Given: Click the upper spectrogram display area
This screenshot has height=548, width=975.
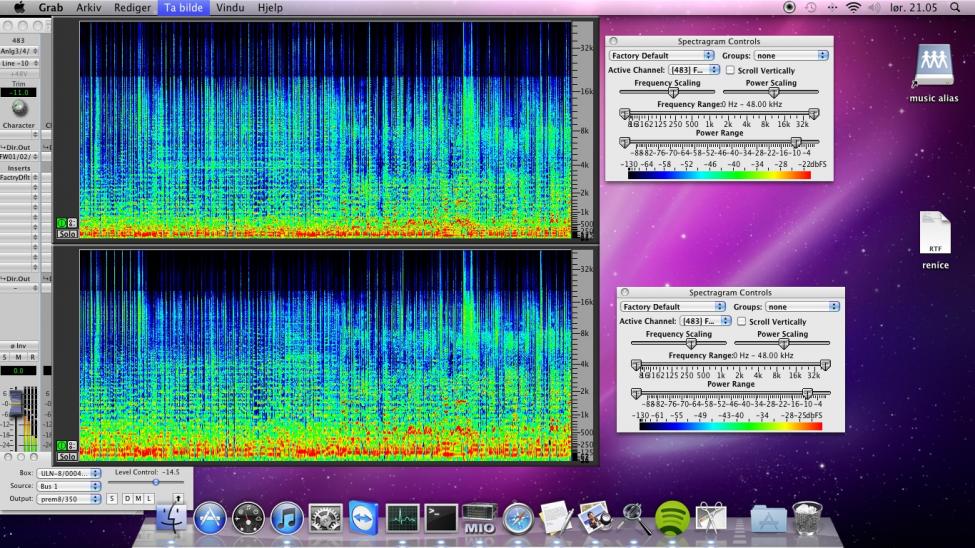Looking at the screenshot, I should tap(325, 130).
